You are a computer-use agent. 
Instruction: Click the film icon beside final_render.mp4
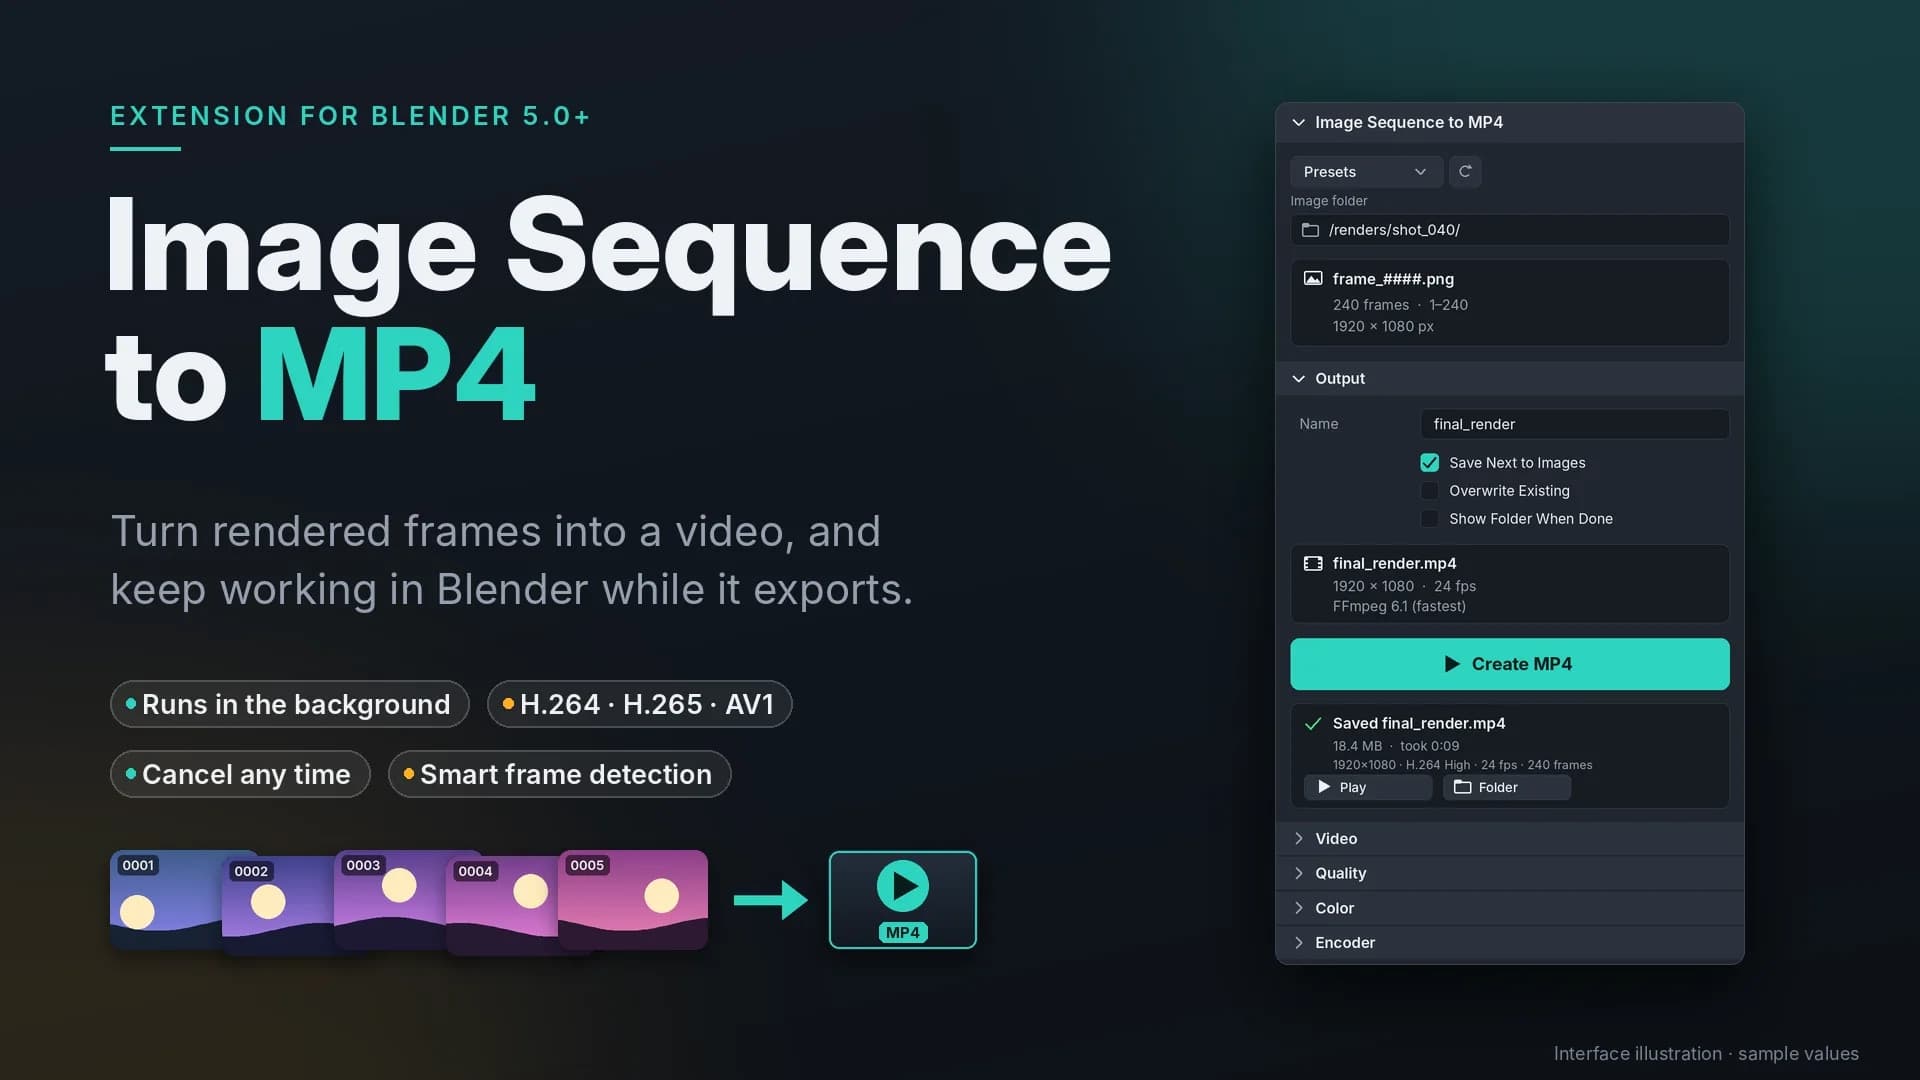coord(1313,563)
